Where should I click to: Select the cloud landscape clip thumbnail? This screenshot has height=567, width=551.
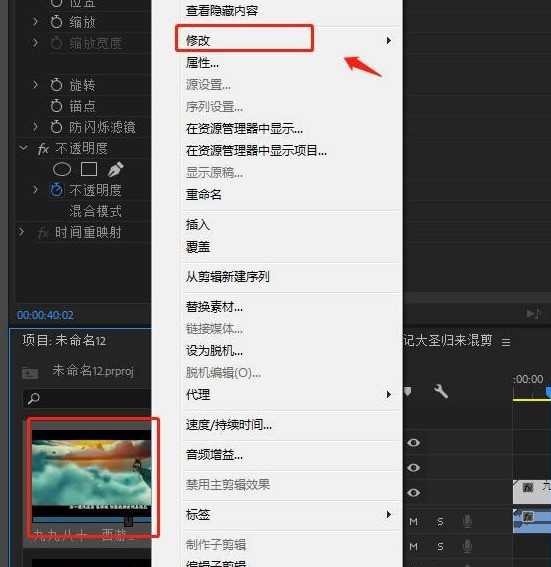pos(91,473)
